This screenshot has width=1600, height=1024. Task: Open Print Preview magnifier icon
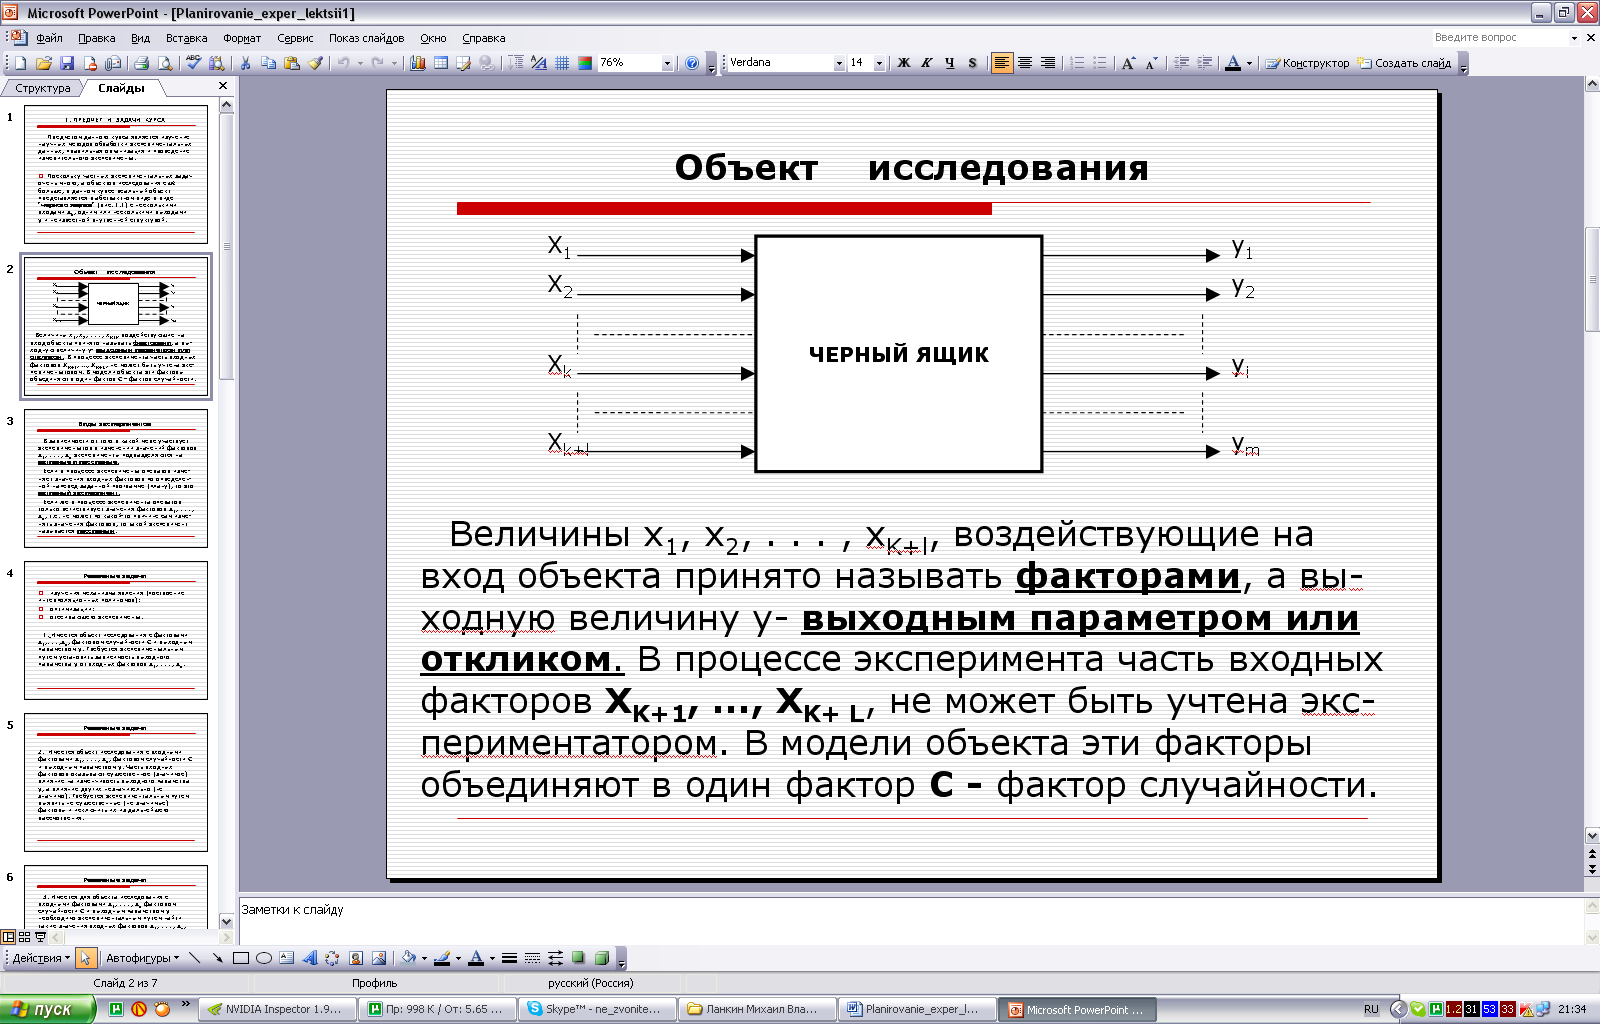point(165,63)
